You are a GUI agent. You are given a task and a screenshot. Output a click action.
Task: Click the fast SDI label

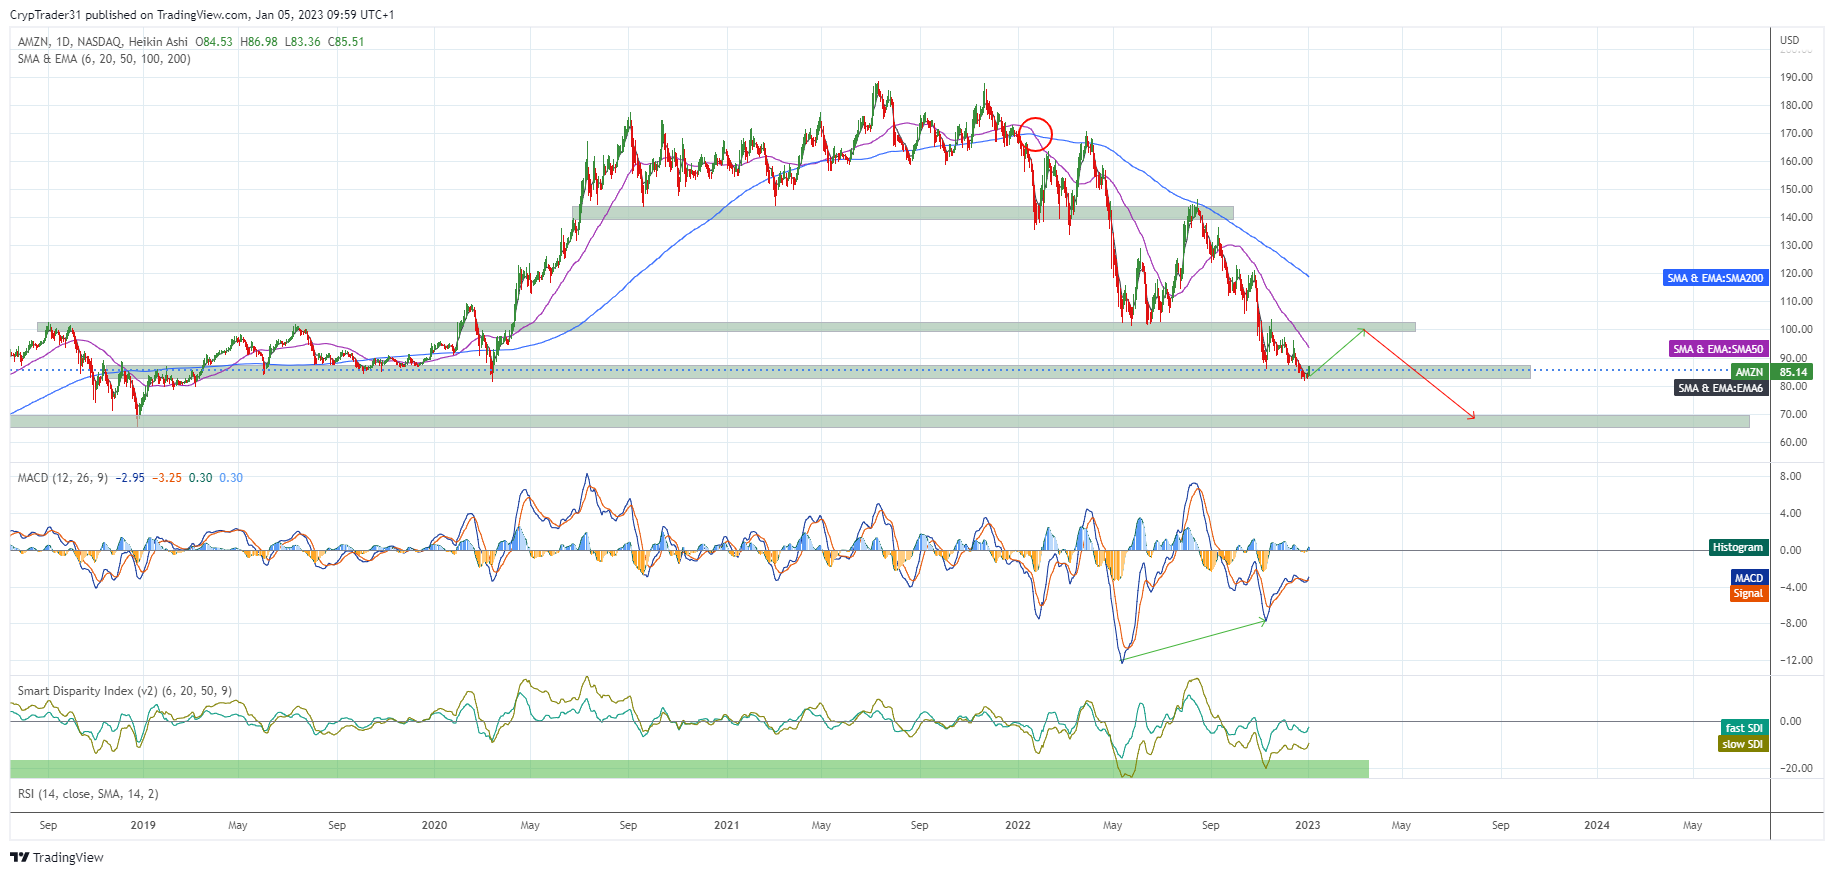1744,728
